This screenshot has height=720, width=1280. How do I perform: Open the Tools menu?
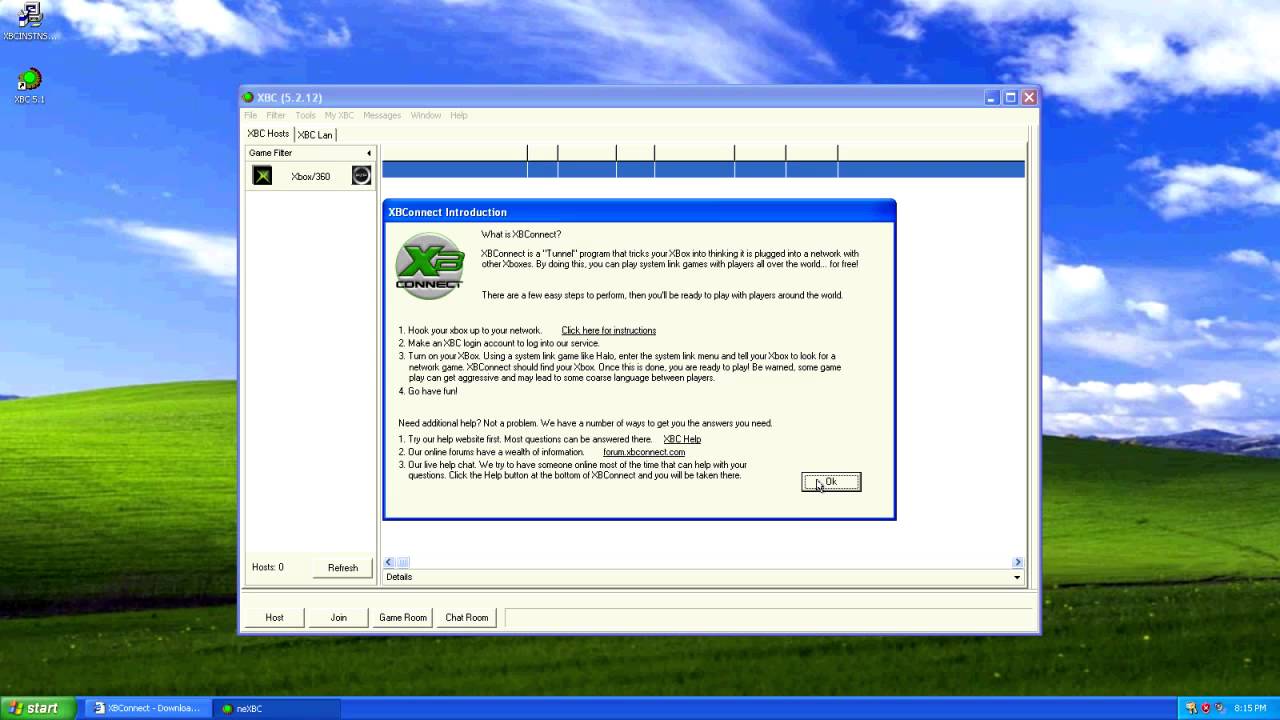[x=305, y=115]
